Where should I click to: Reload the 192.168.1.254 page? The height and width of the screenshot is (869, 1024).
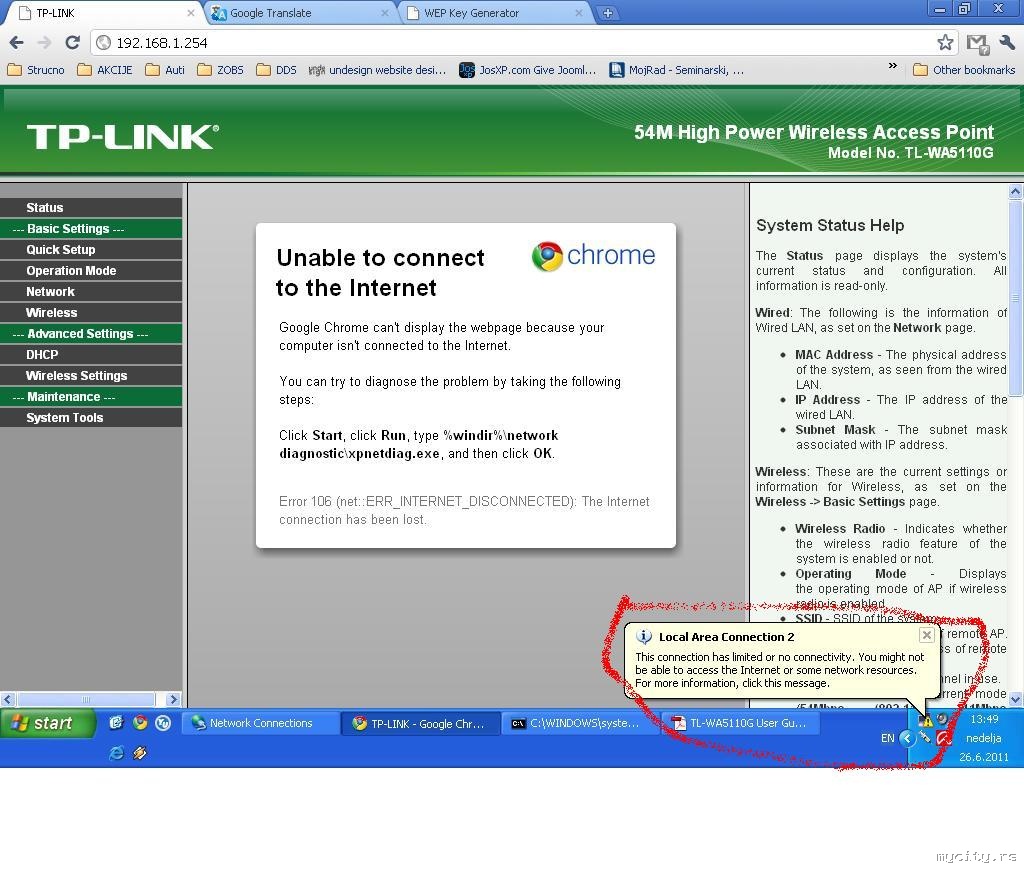(x=72, y=42)
